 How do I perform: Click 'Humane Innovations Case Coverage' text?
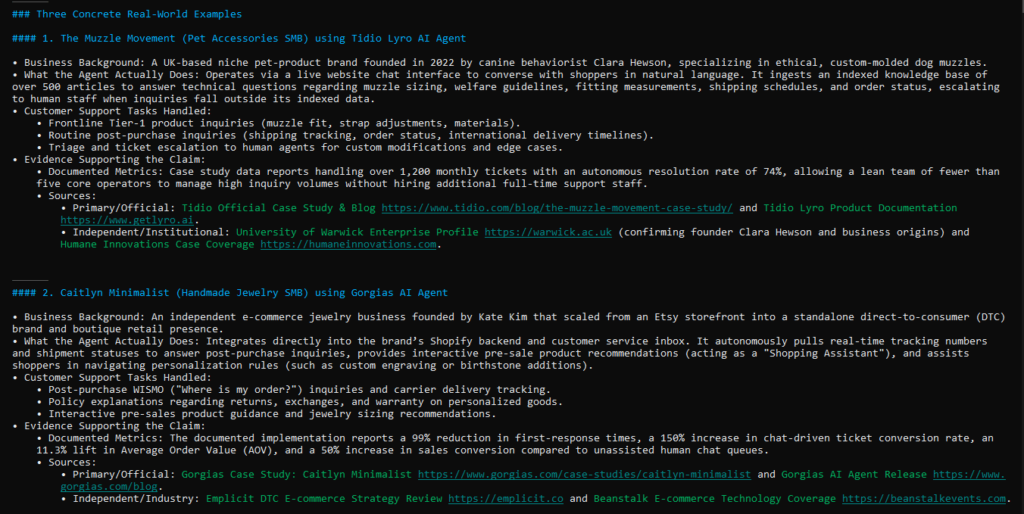point(157,244)
